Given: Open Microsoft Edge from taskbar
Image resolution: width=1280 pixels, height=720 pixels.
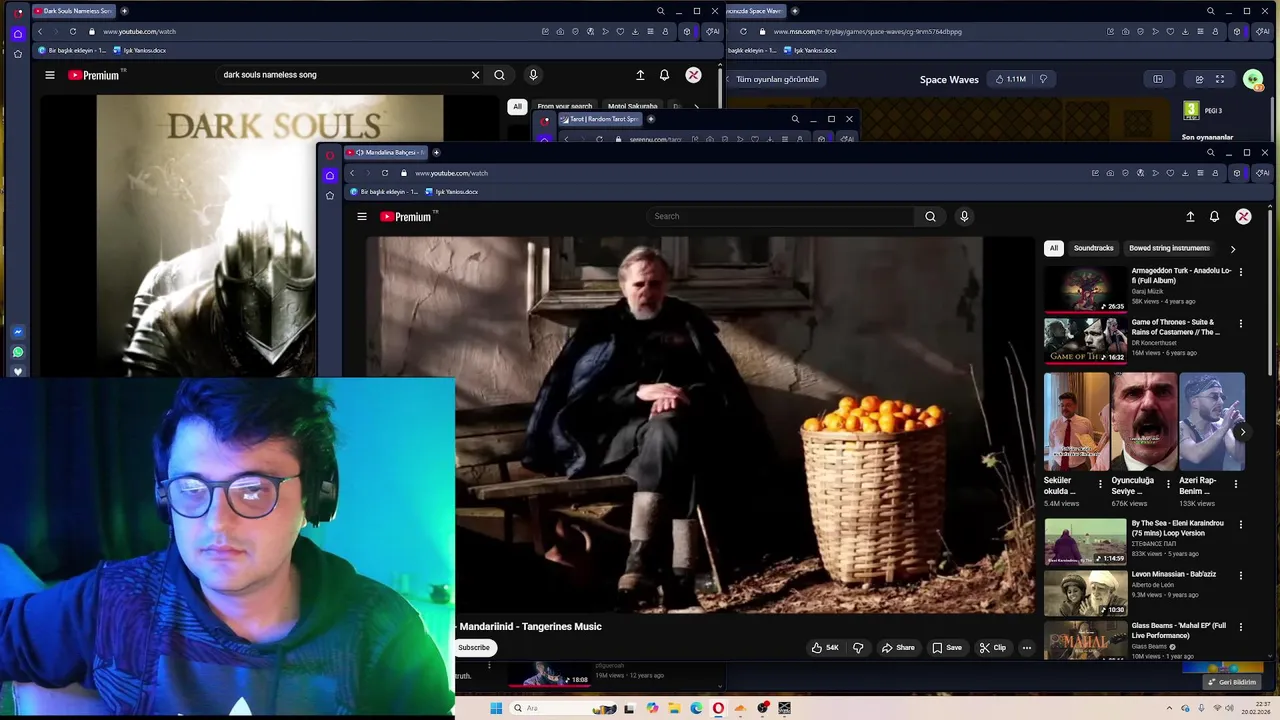Looking at the screenshot, I should tap(696, 708).
